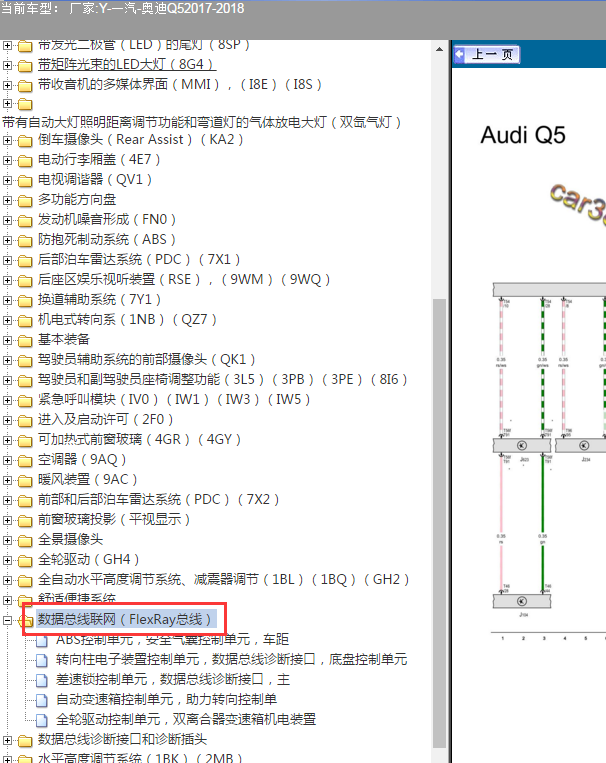Select 前部和后部泊车雷达系统（PDC）（7X2） item
This screenshot has height=763, width=606.
coord(158,499)
